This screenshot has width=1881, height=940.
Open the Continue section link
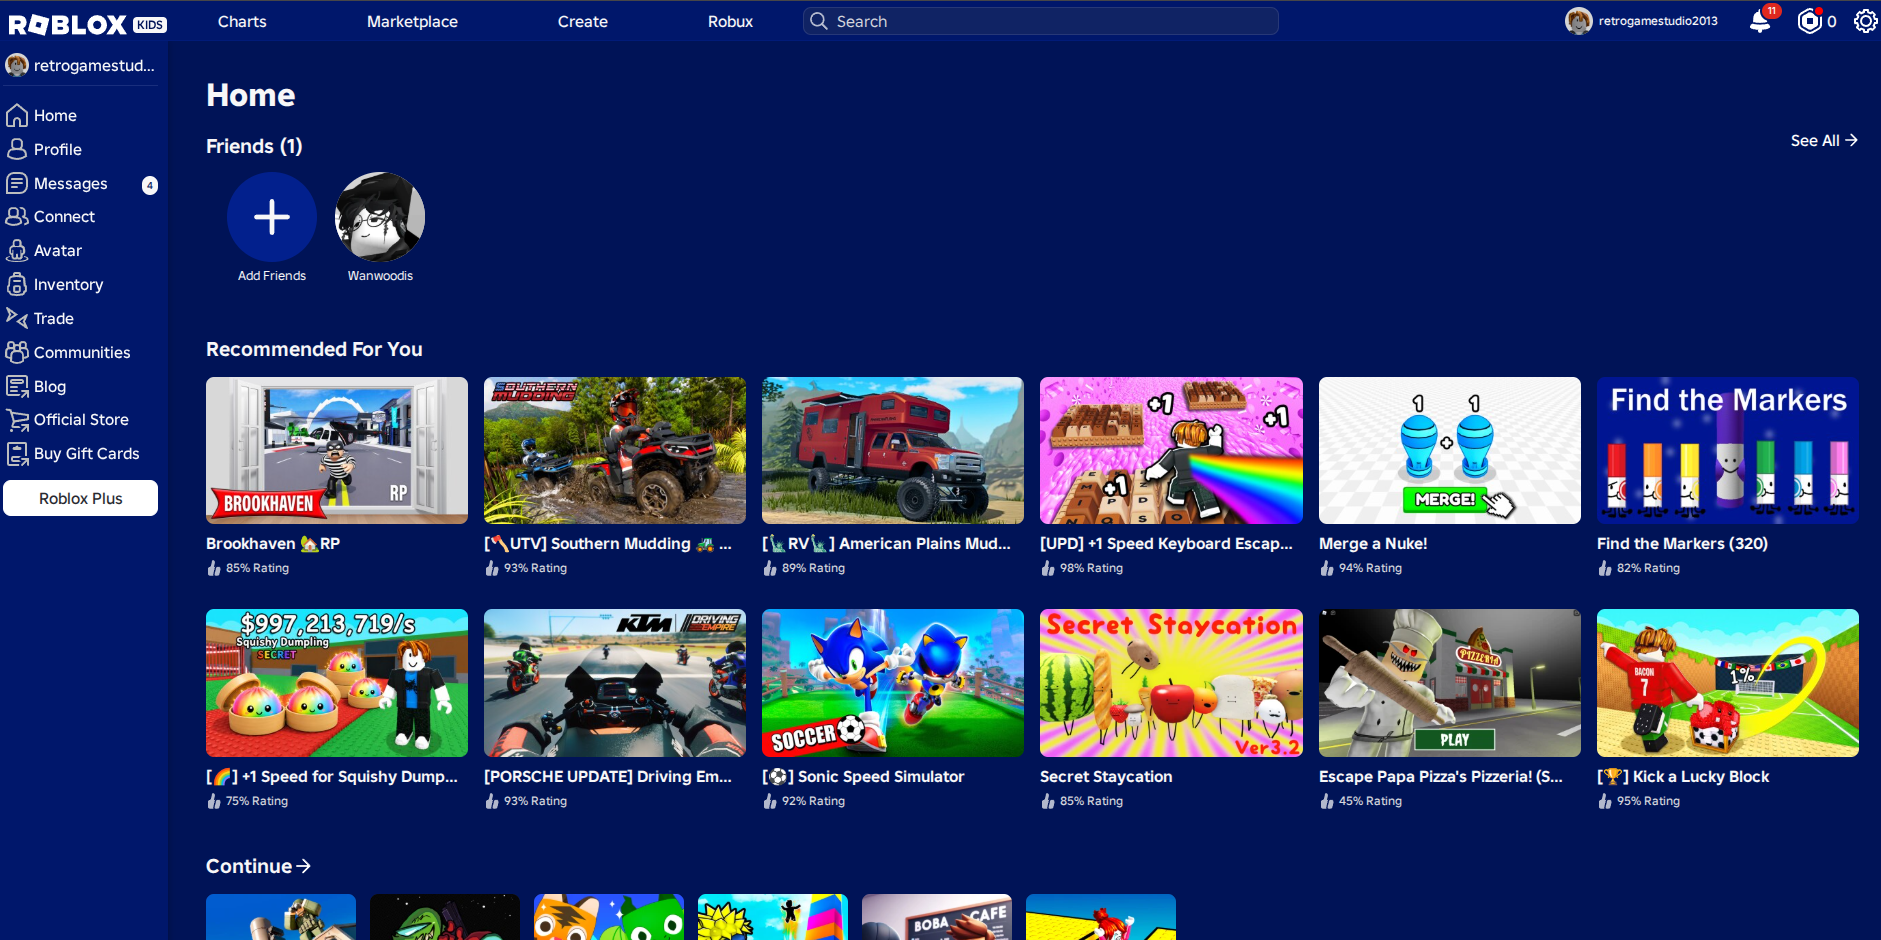[x=258, y=866]
